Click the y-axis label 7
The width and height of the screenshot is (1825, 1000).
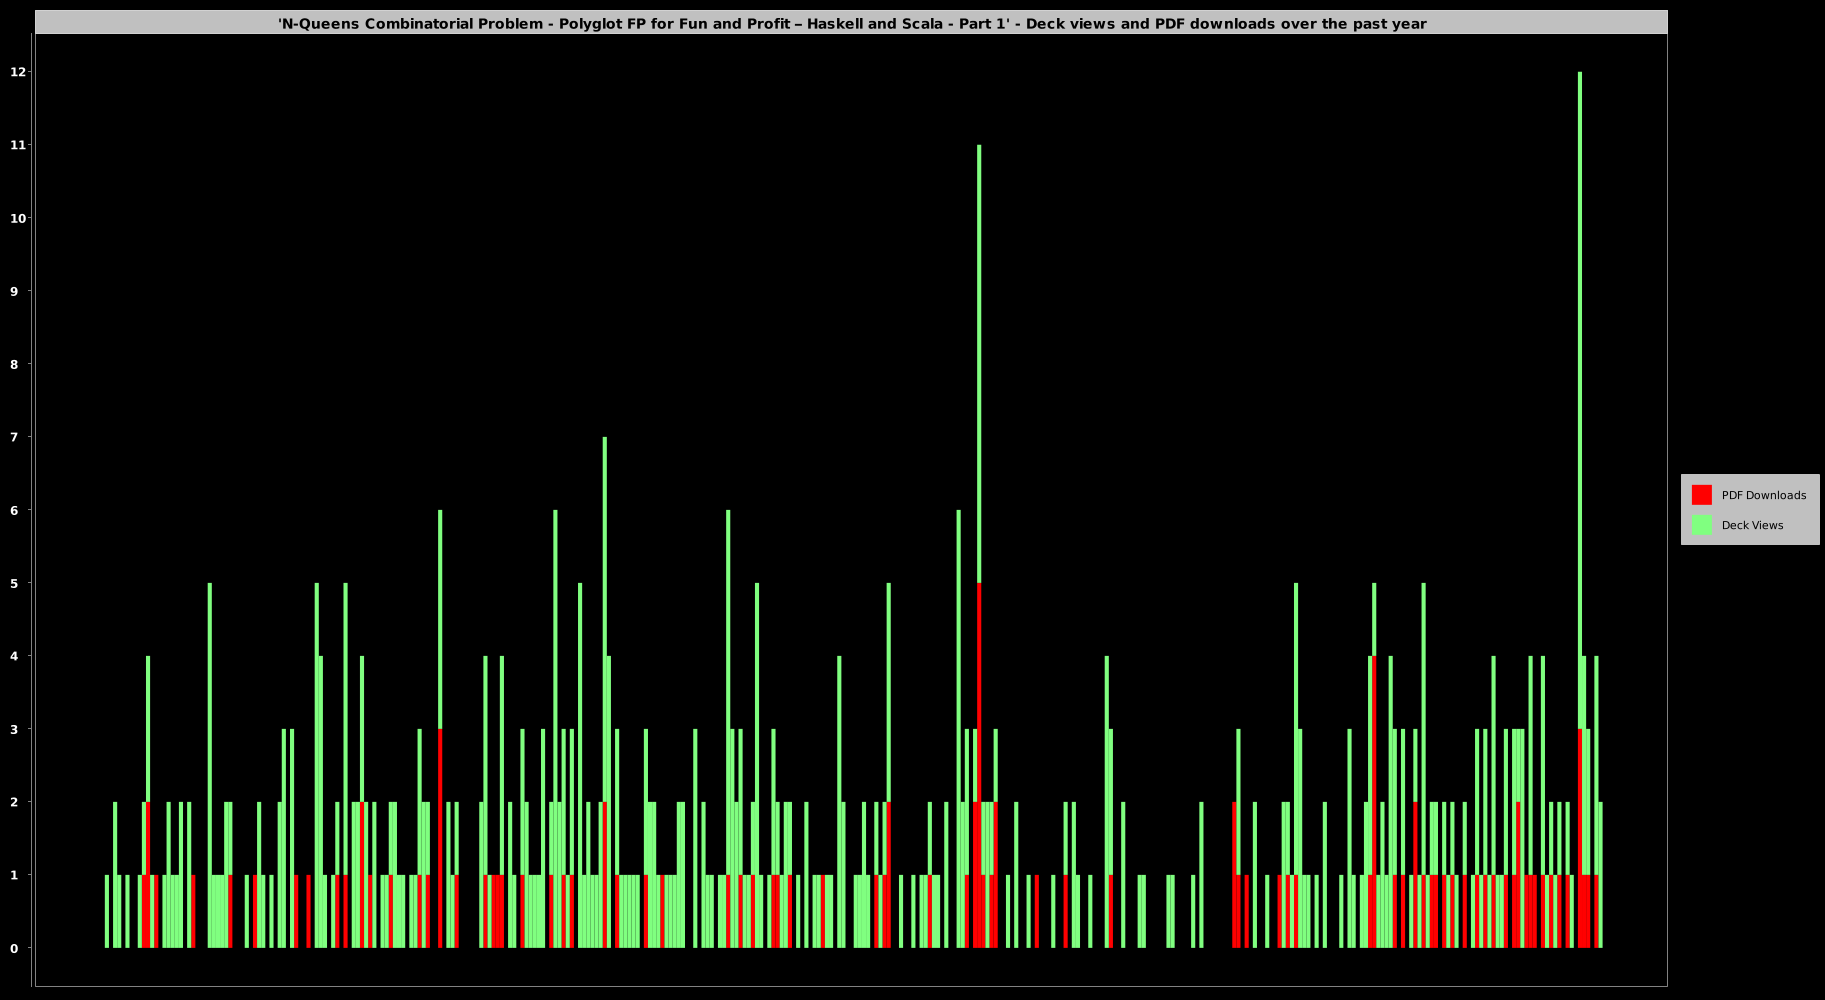14,437
